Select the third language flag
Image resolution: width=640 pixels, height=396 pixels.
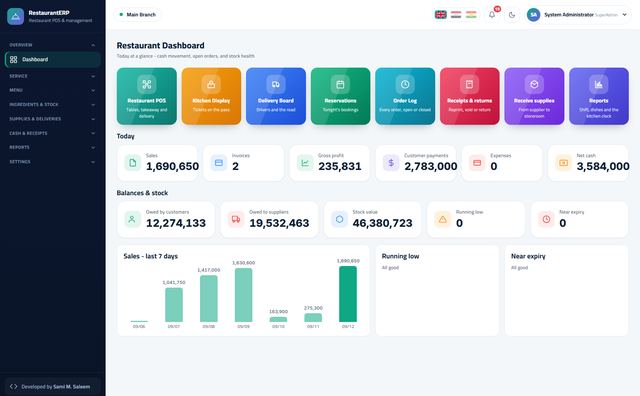(471, 15)
